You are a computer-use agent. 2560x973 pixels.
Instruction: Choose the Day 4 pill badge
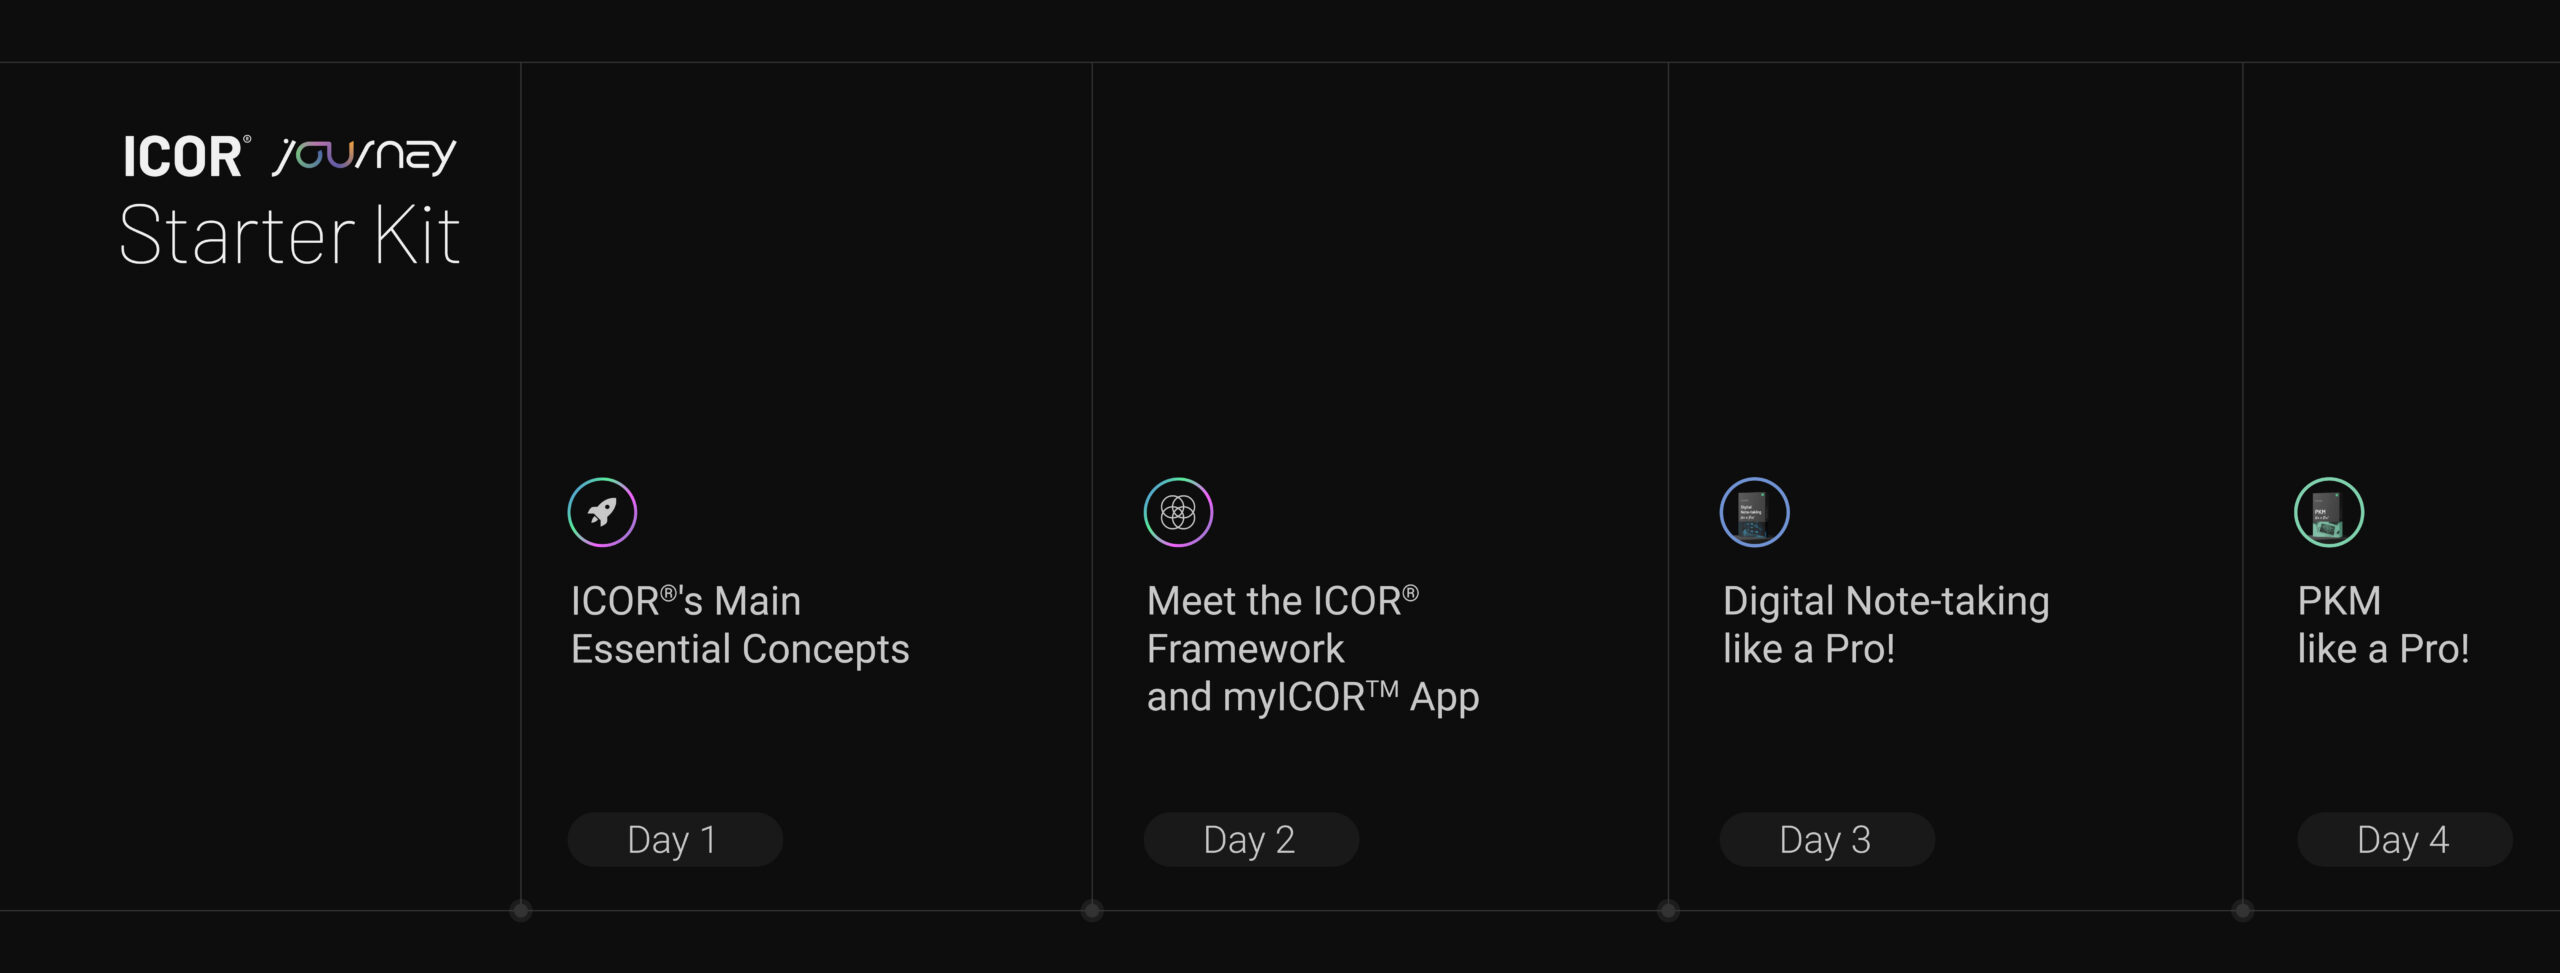[x=2403, y=839]
